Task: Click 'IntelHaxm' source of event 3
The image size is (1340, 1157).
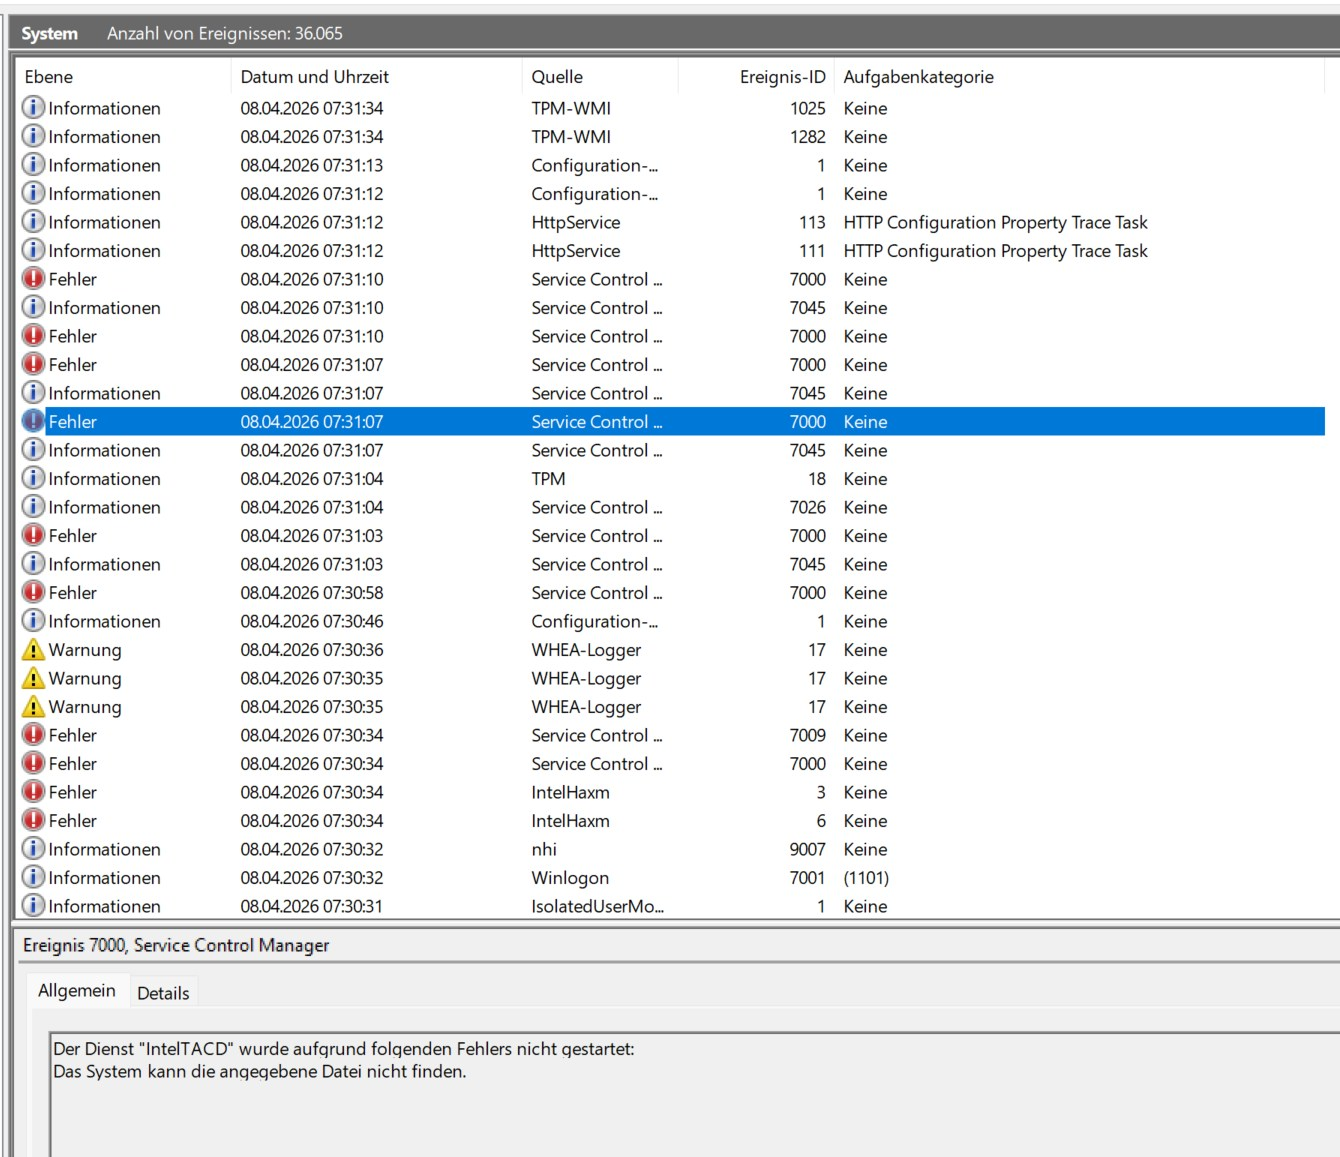Action: 570,792
